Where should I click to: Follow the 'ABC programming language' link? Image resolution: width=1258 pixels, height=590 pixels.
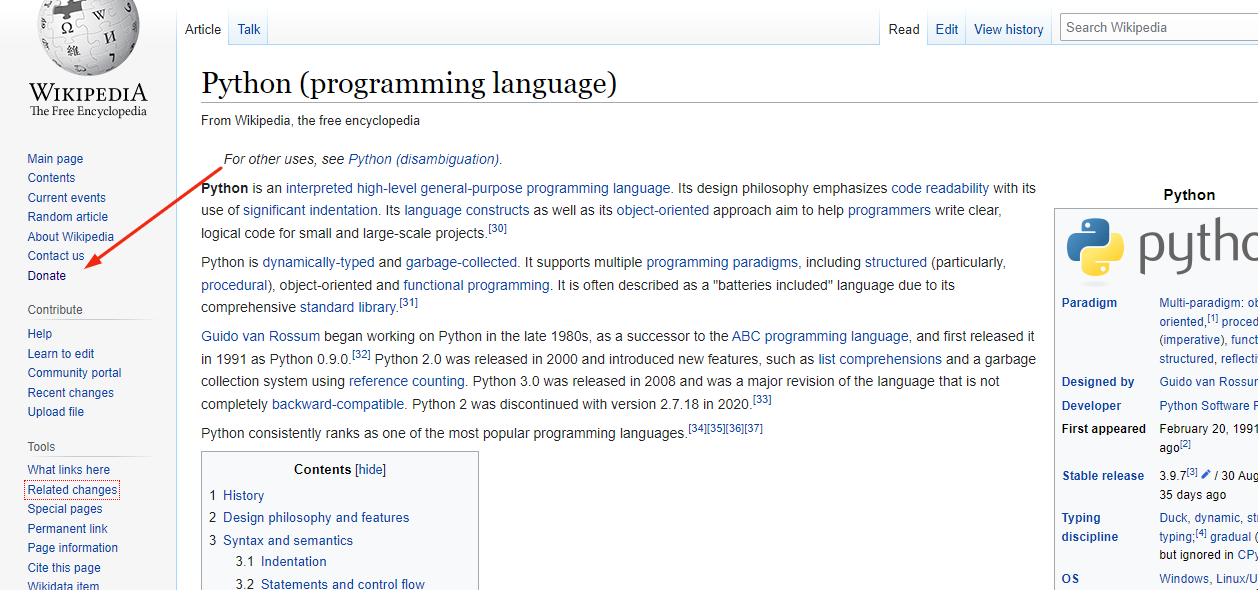(820, 336)
